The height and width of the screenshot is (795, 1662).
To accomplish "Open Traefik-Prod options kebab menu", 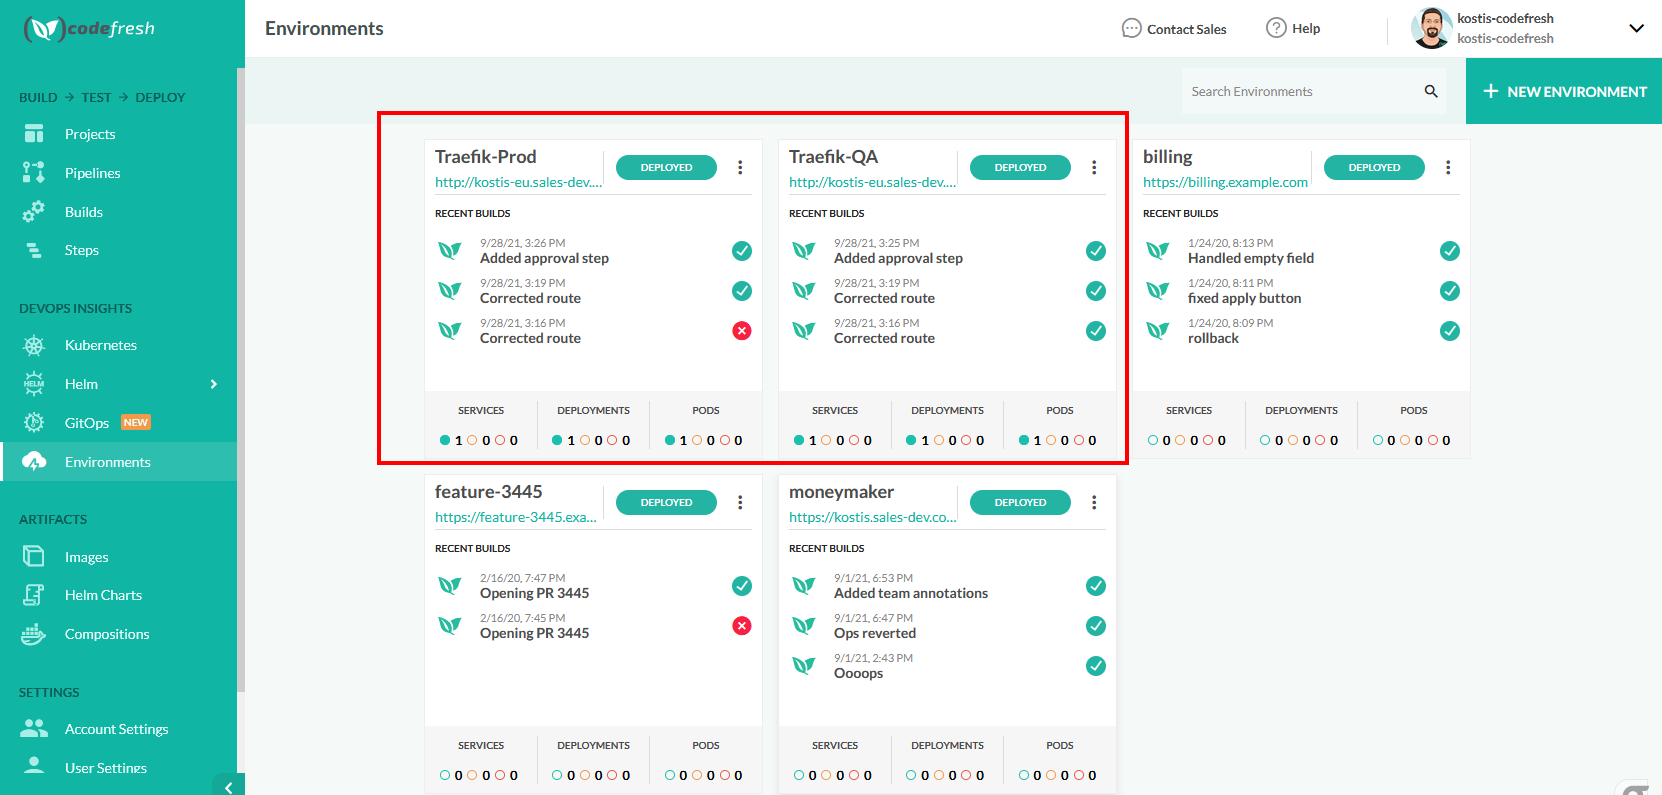I will (740, 167).
